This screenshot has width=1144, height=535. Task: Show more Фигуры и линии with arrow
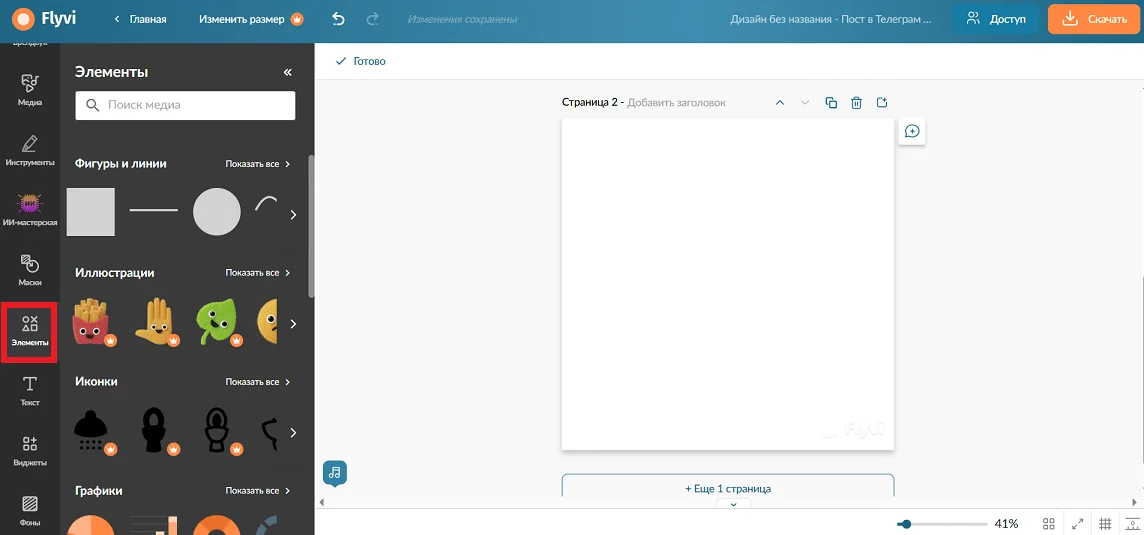pos(293,215)
